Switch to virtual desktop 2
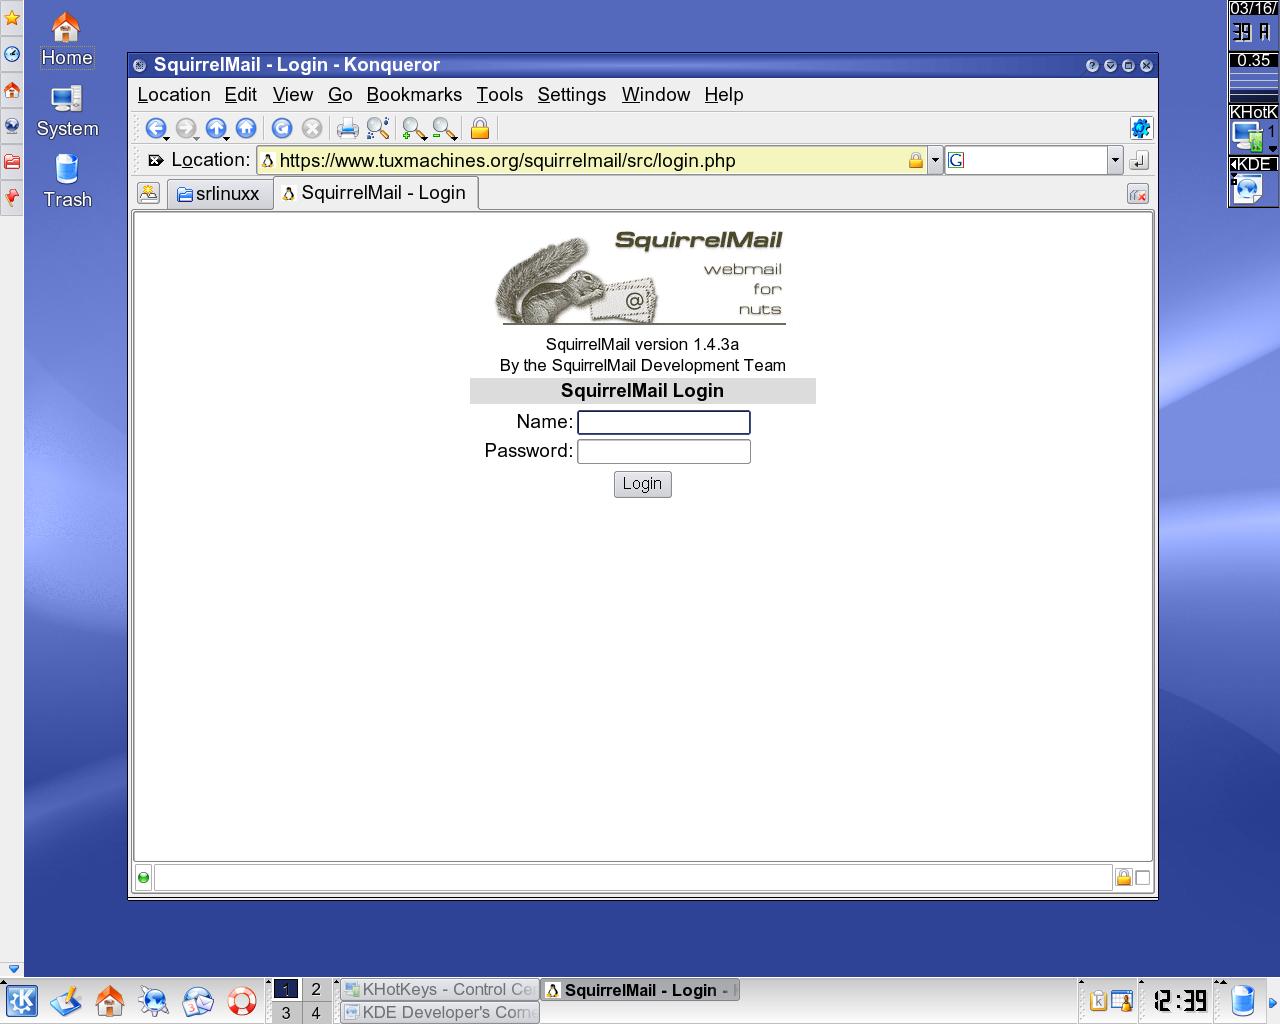 point(316,989)
